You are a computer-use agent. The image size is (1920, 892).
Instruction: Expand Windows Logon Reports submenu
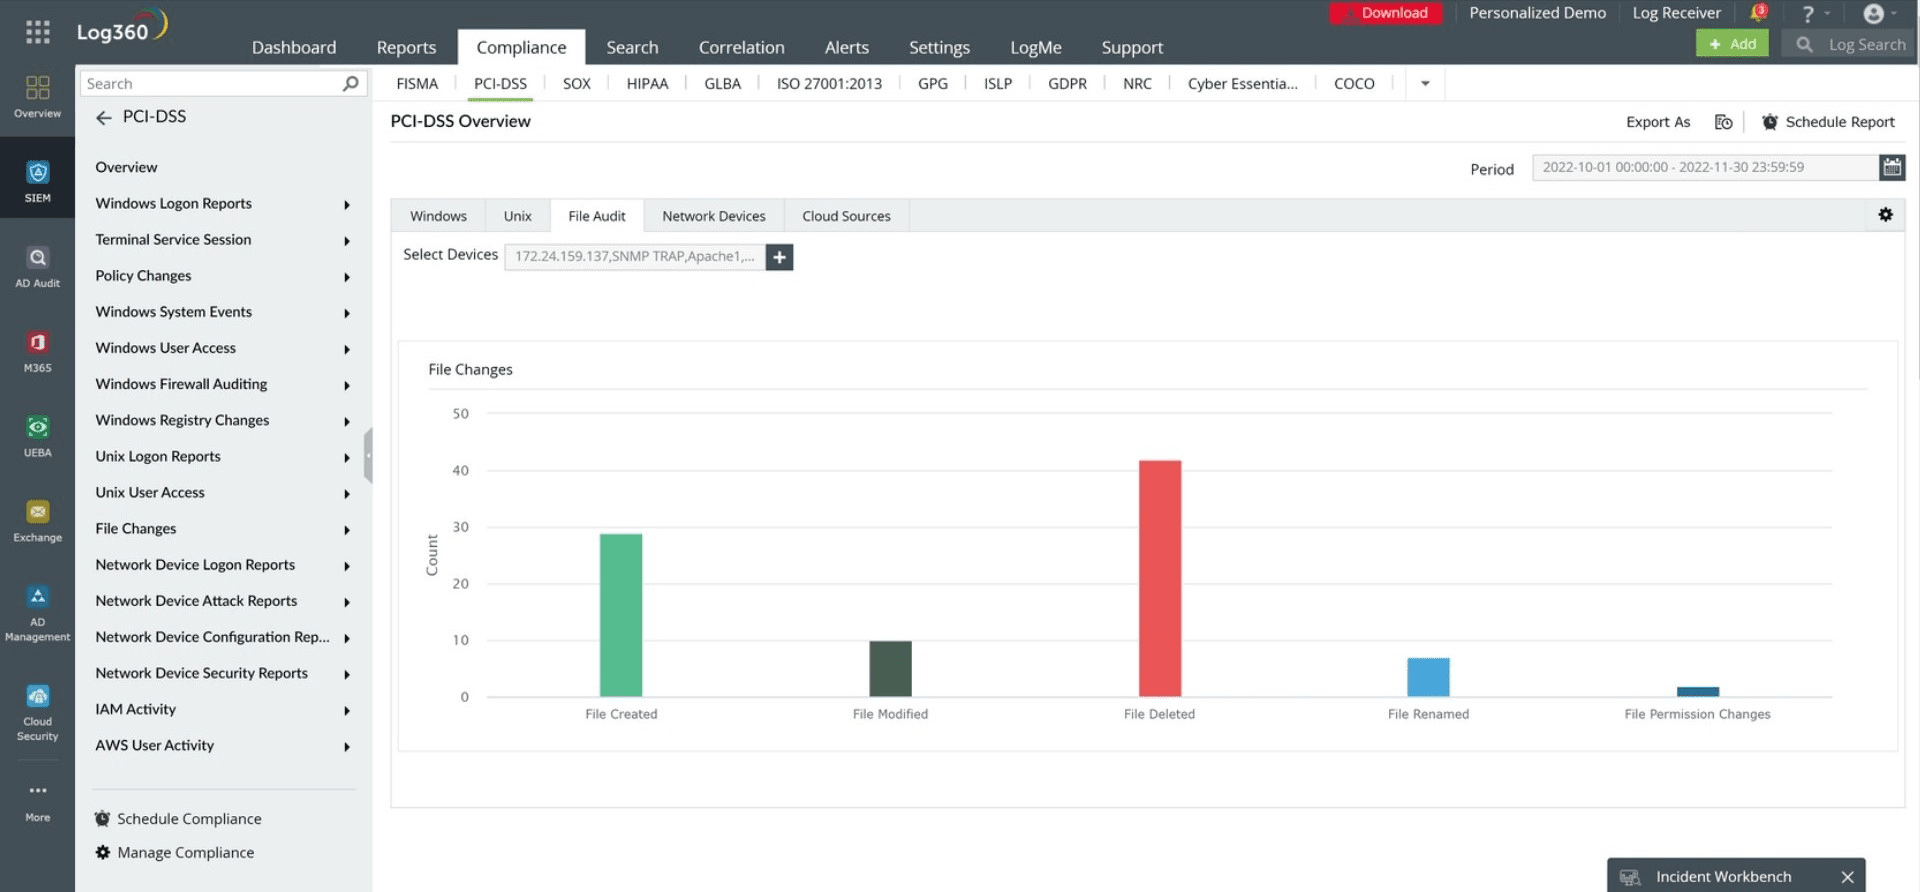coord(347,205)
